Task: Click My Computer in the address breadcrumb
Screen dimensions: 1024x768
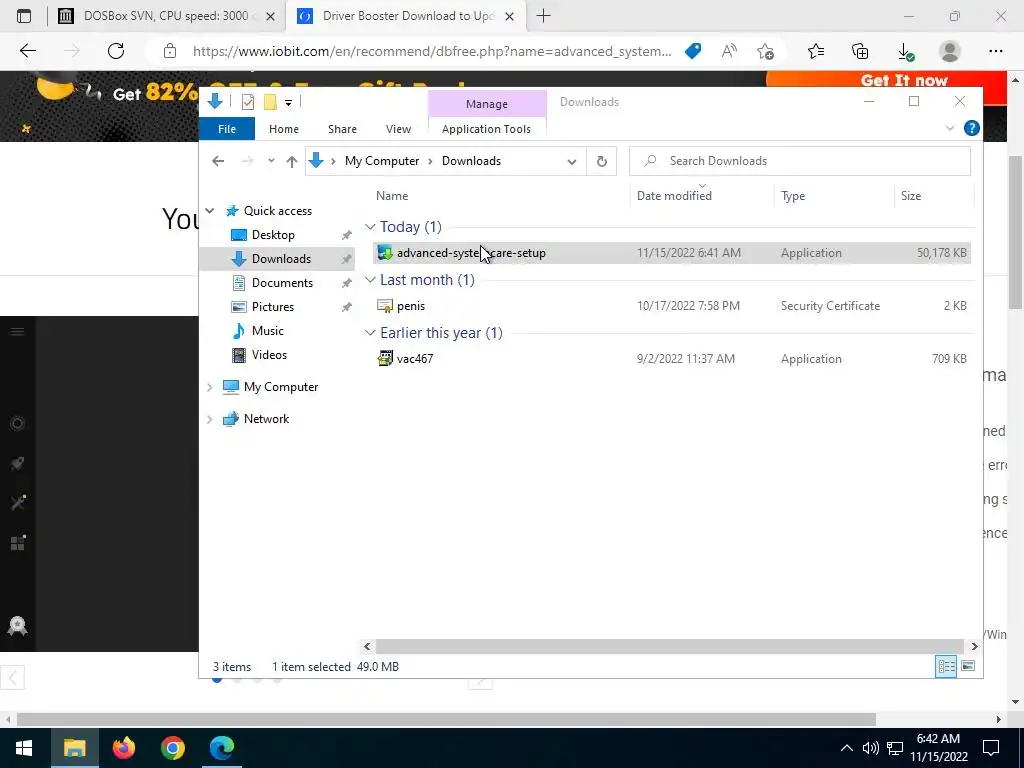Action: [x=382, y=161]
